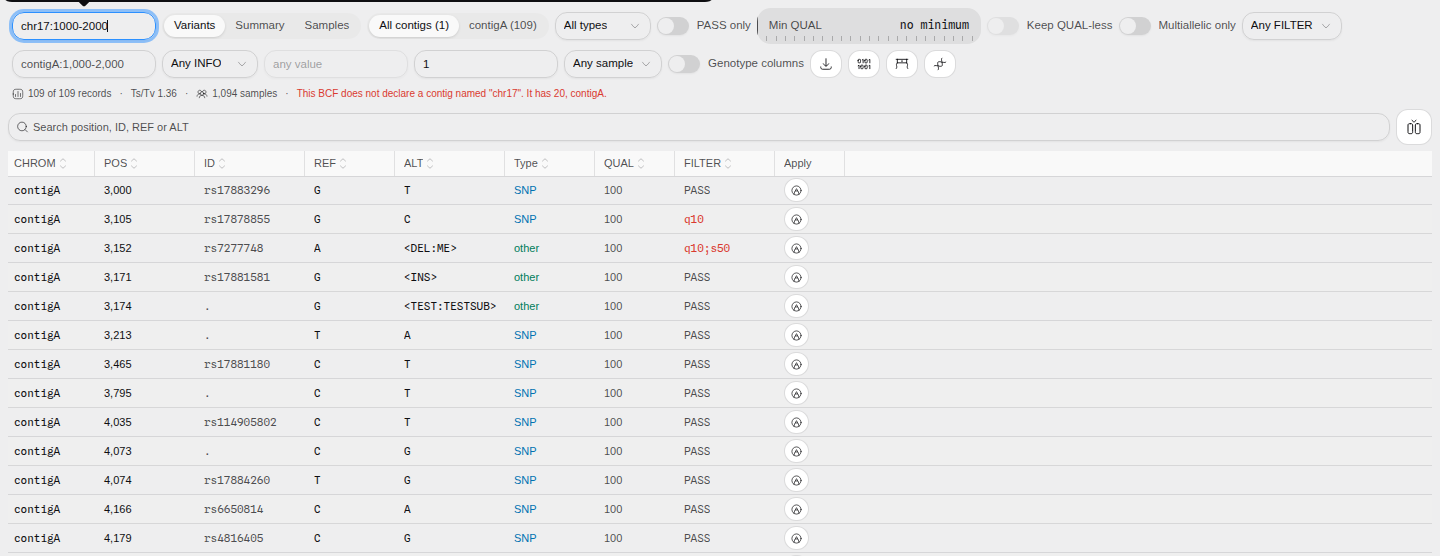Click the SNP type link for rs17883296
The image size is (1440, 556).
[525, 190]
